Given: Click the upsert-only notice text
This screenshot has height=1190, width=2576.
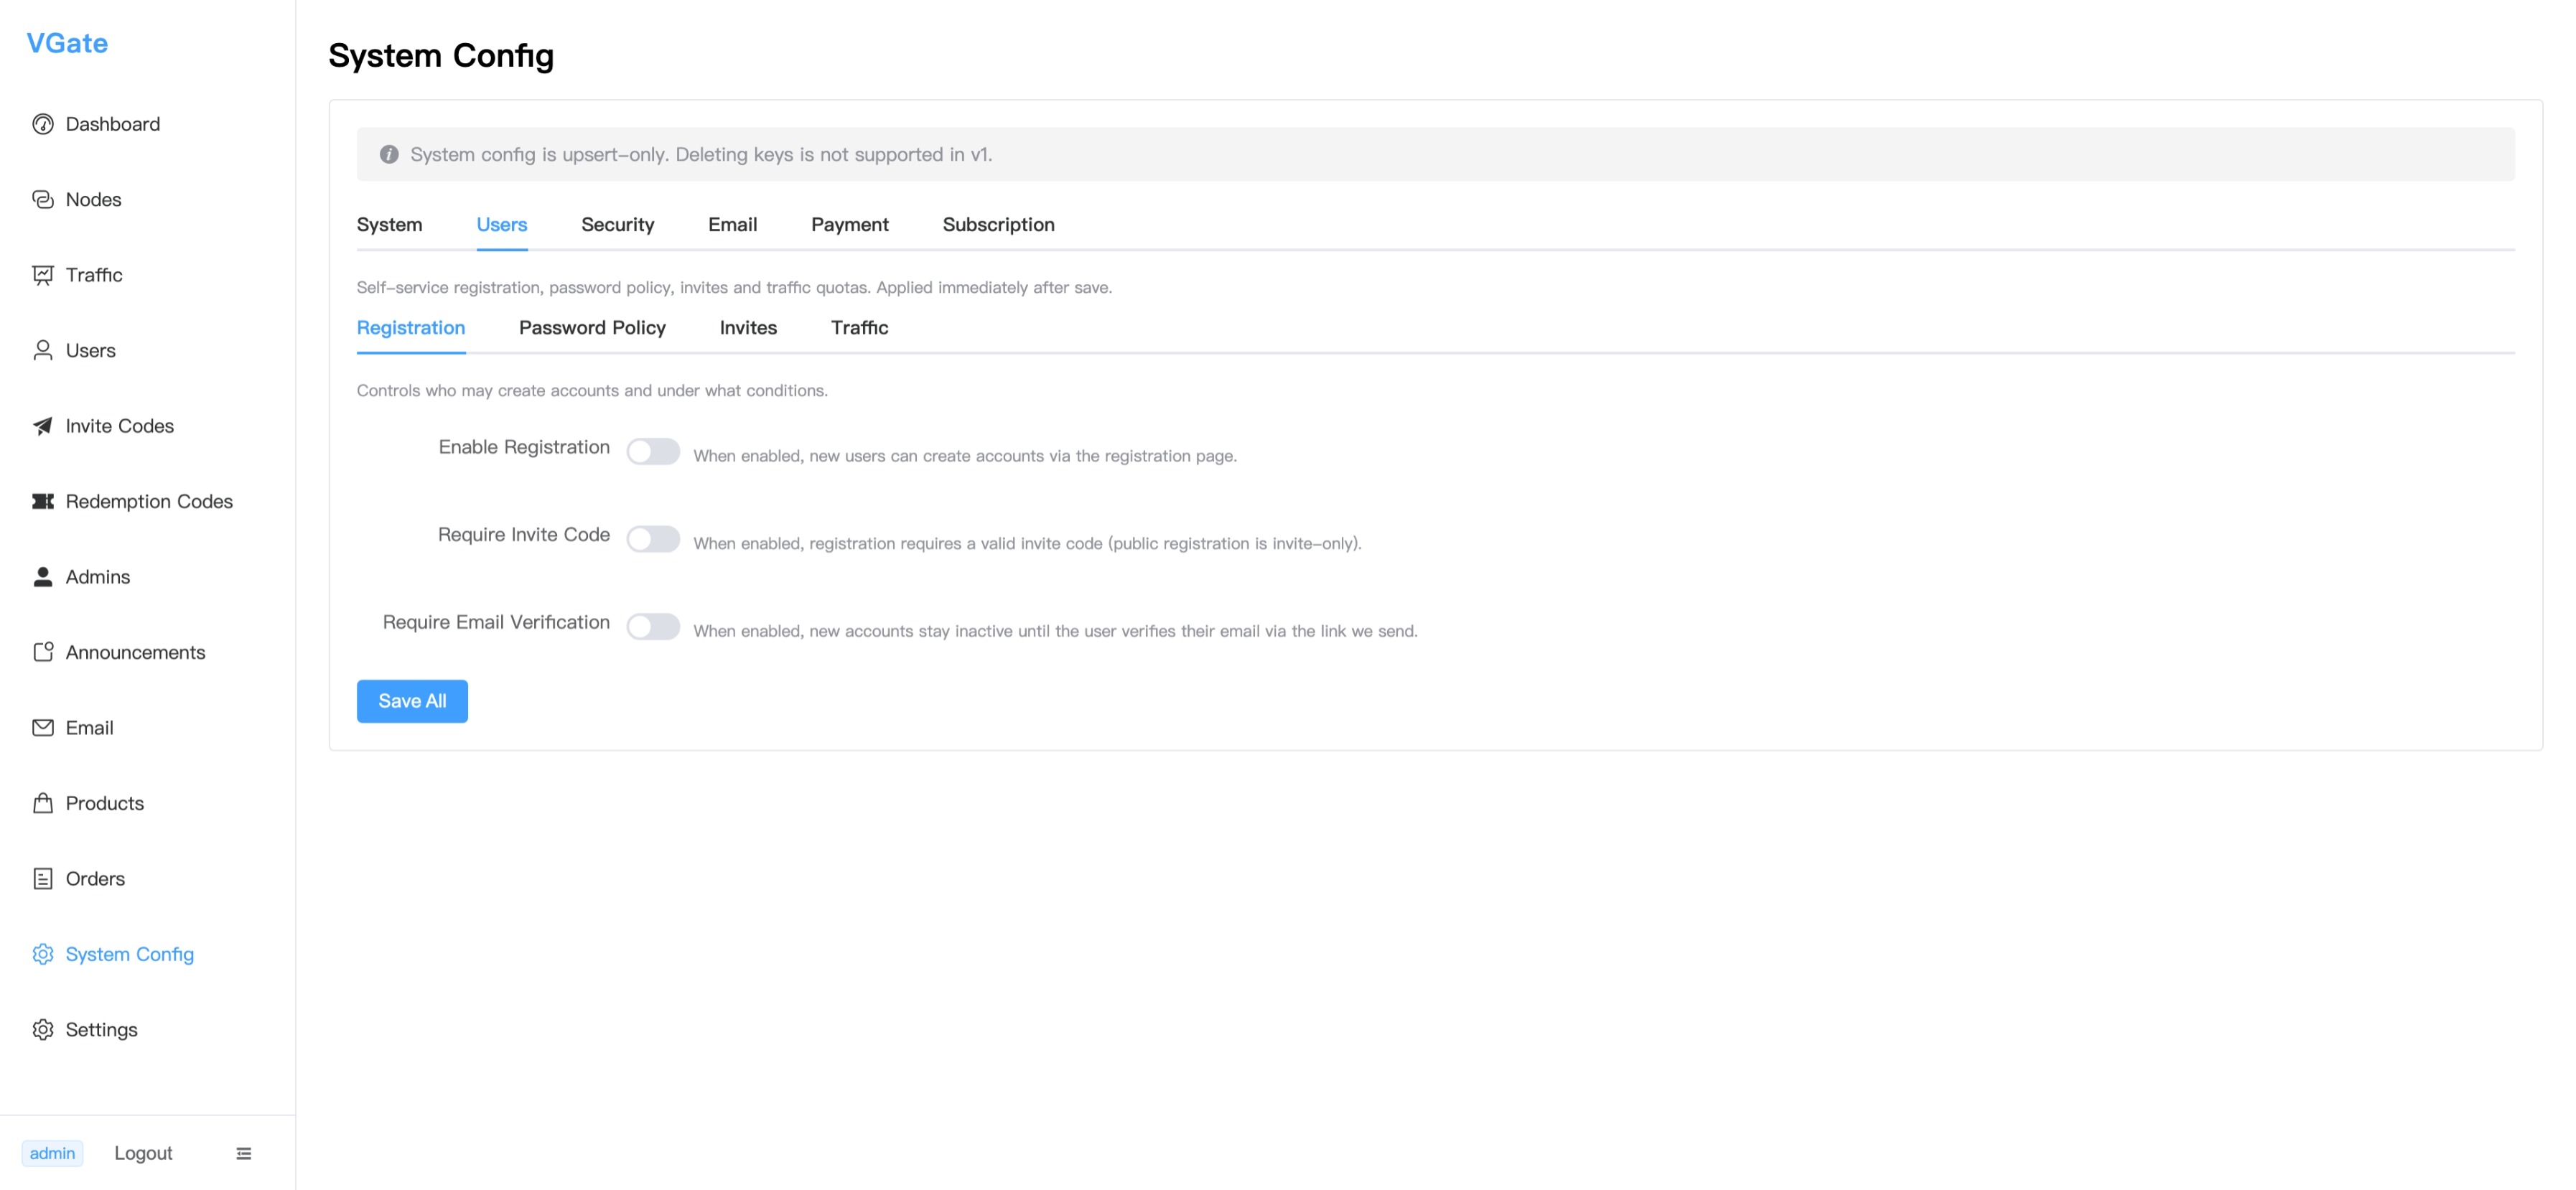Looking at the screenshot, I should [x=701, y=154].
